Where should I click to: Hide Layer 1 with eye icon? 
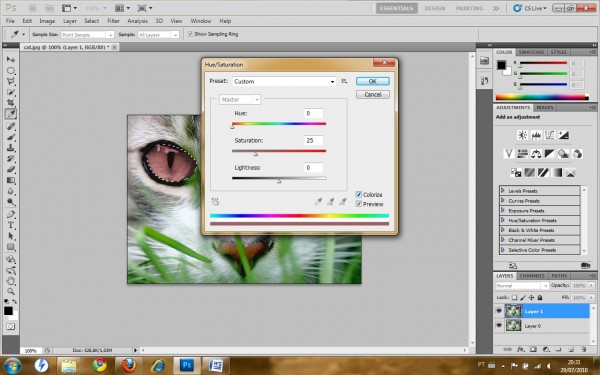pyautogui.click(x=499, y=311)
